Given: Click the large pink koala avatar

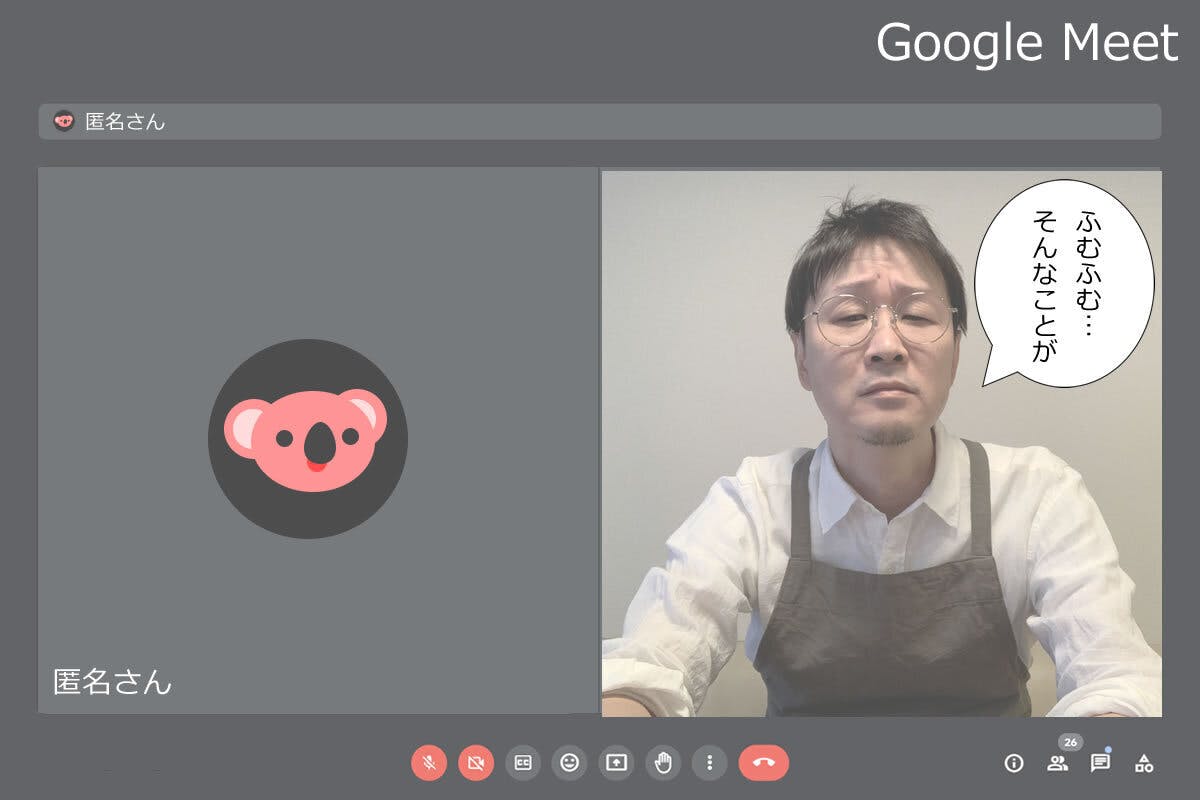Looking at the screenshot, I should point(307,439).
